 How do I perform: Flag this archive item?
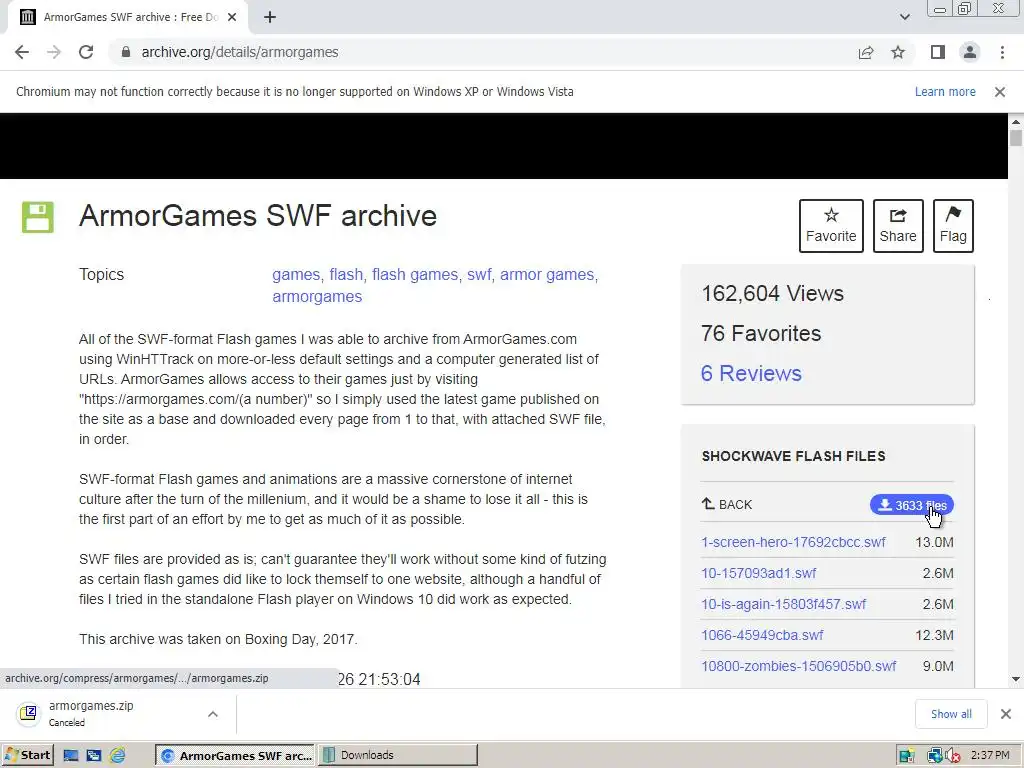pyautogui.click(x=953, y=226)
